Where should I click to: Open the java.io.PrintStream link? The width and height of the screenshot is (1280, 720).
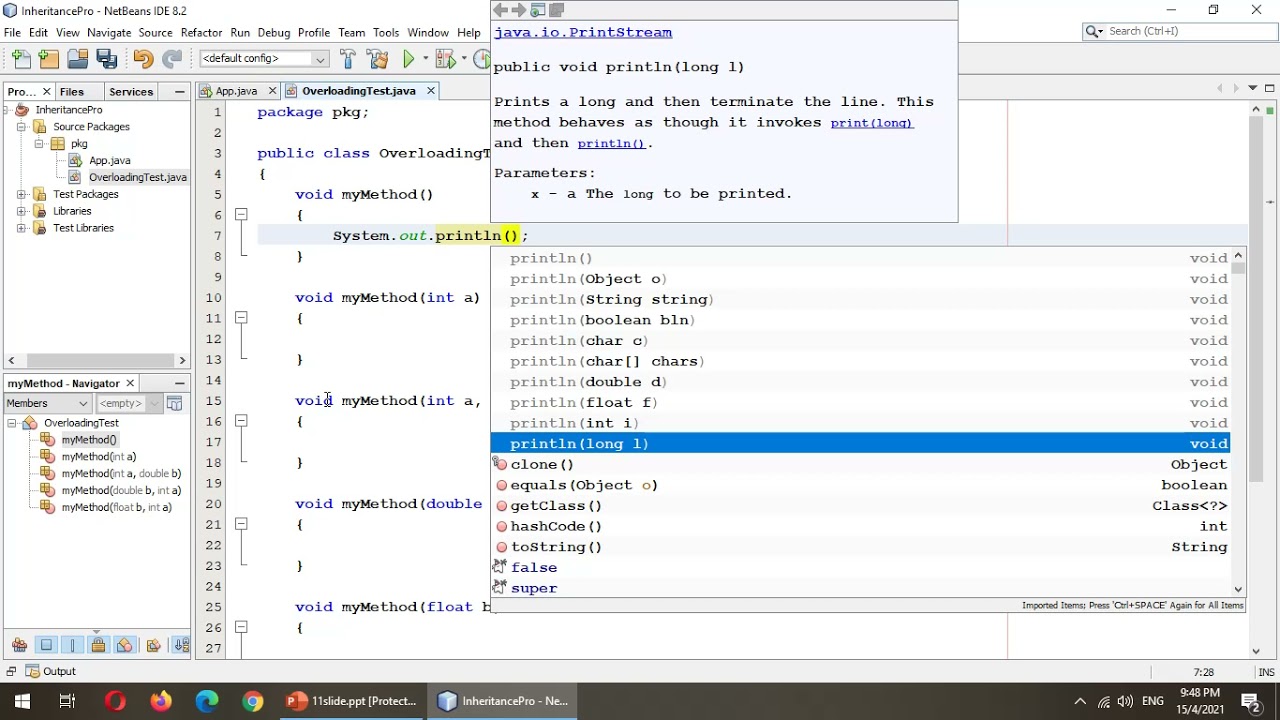point(583,32)
